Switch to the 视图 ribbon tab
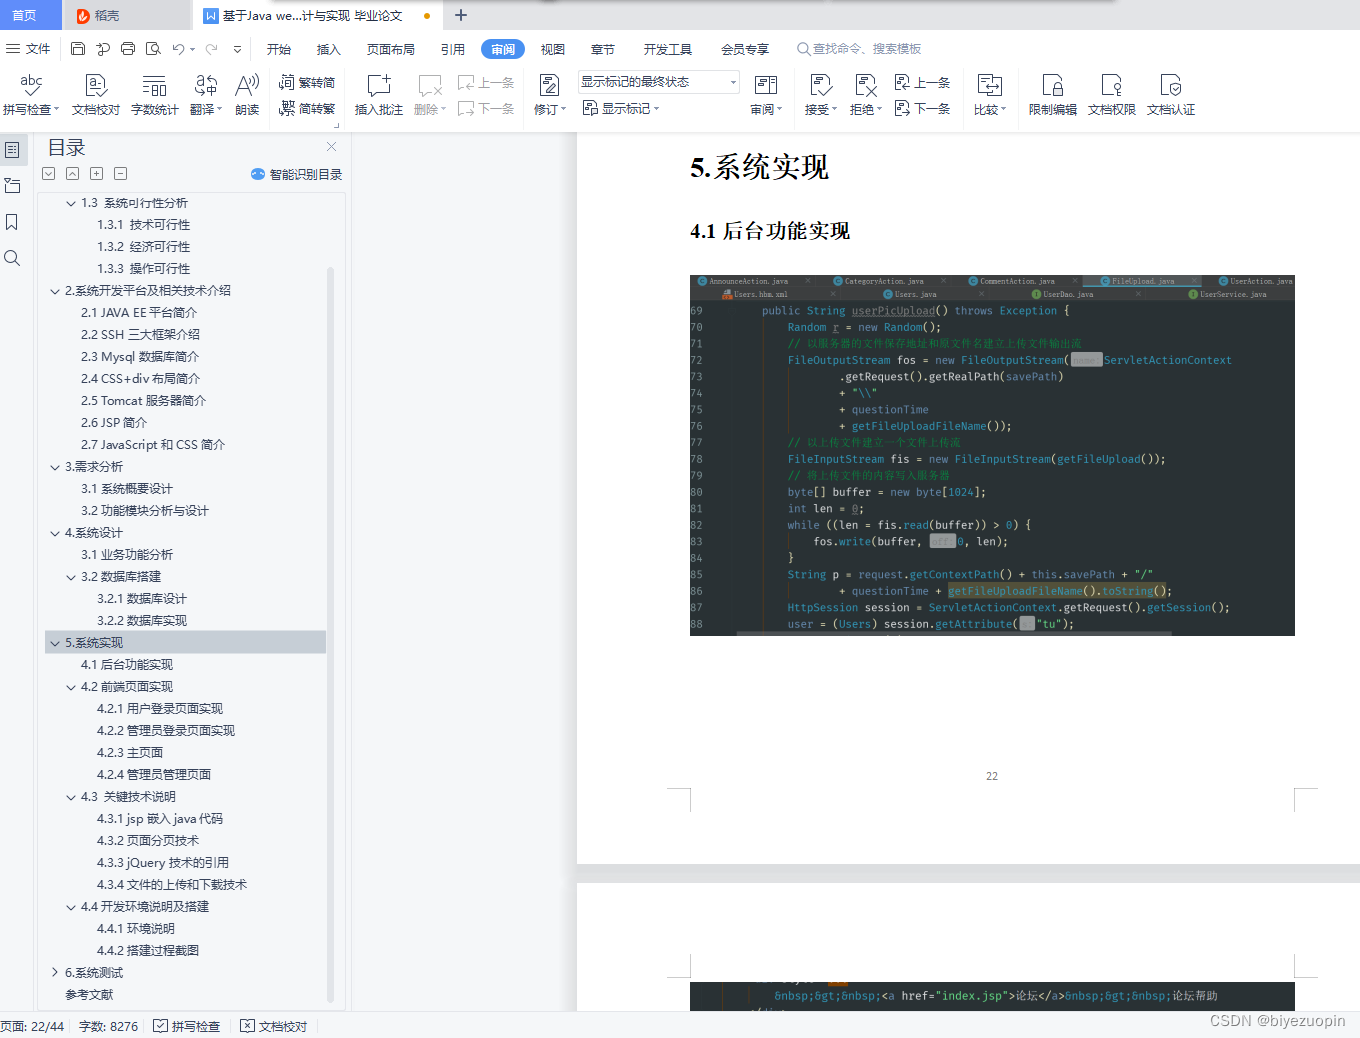Image resolution: width=1360 pixels, height=1038 pixels. point(552,48)
